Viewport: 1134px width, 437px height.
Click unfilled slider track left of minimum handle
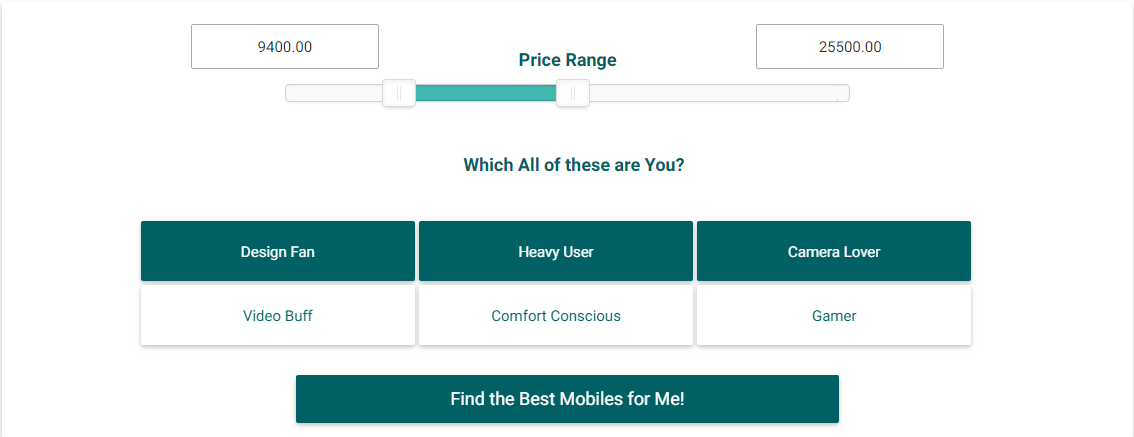click(335, 93)
